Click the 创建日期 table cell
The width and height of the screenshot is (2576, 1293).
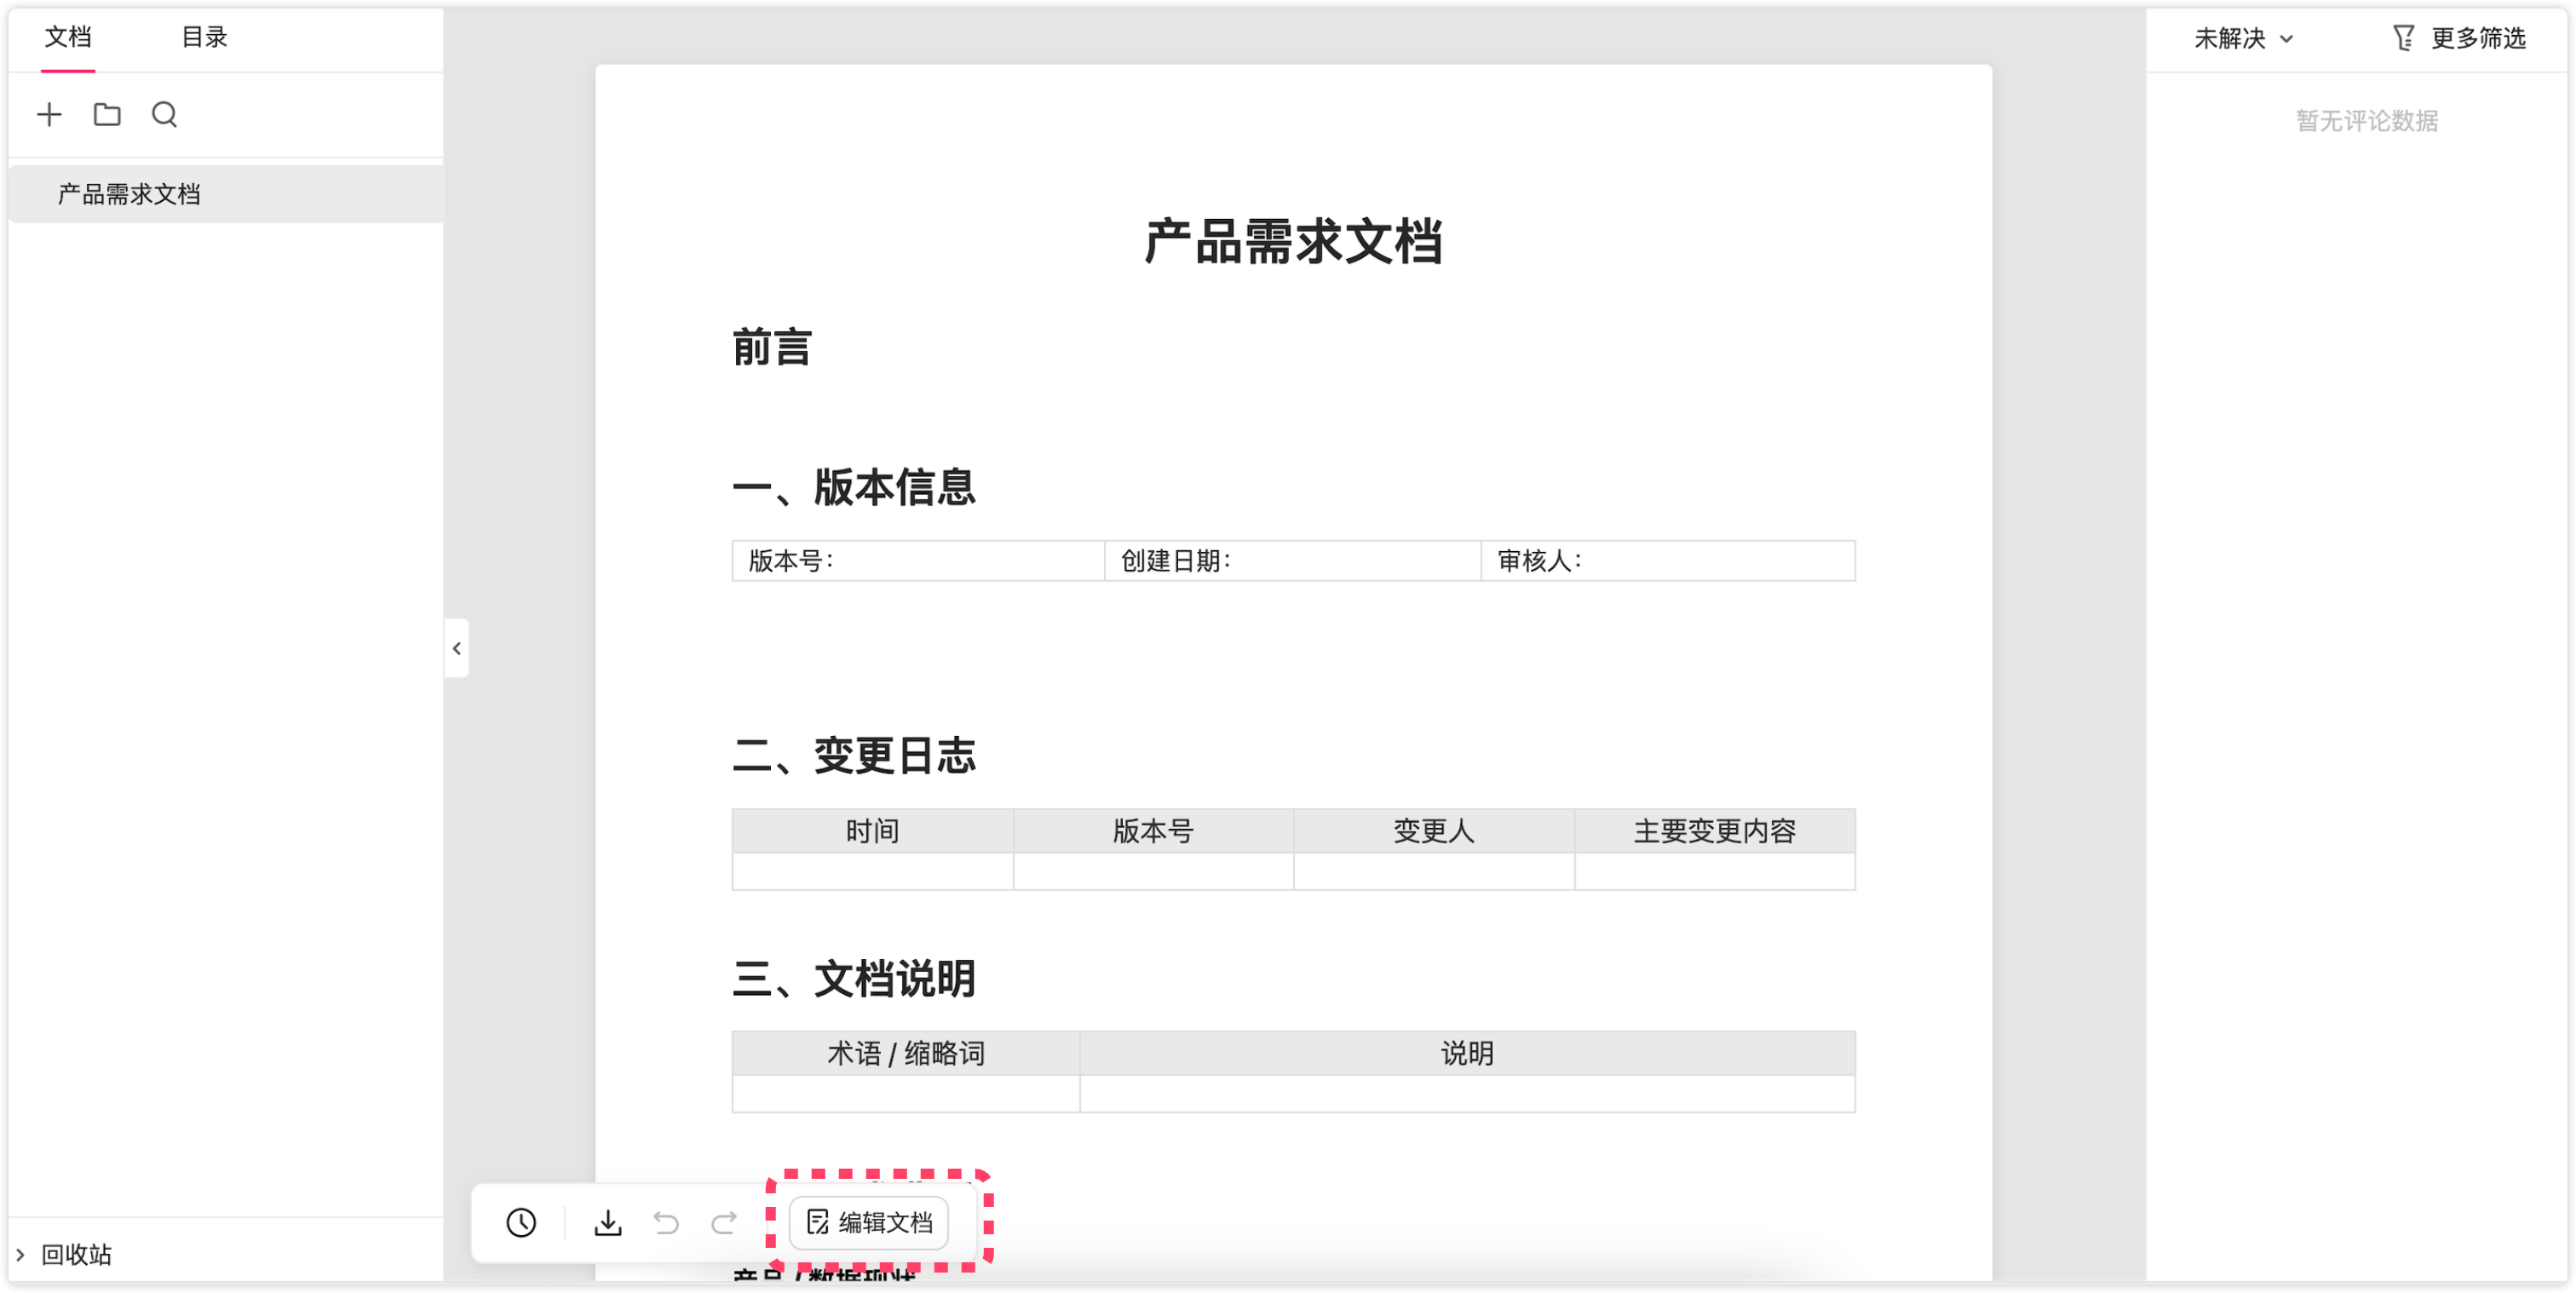1291,561
